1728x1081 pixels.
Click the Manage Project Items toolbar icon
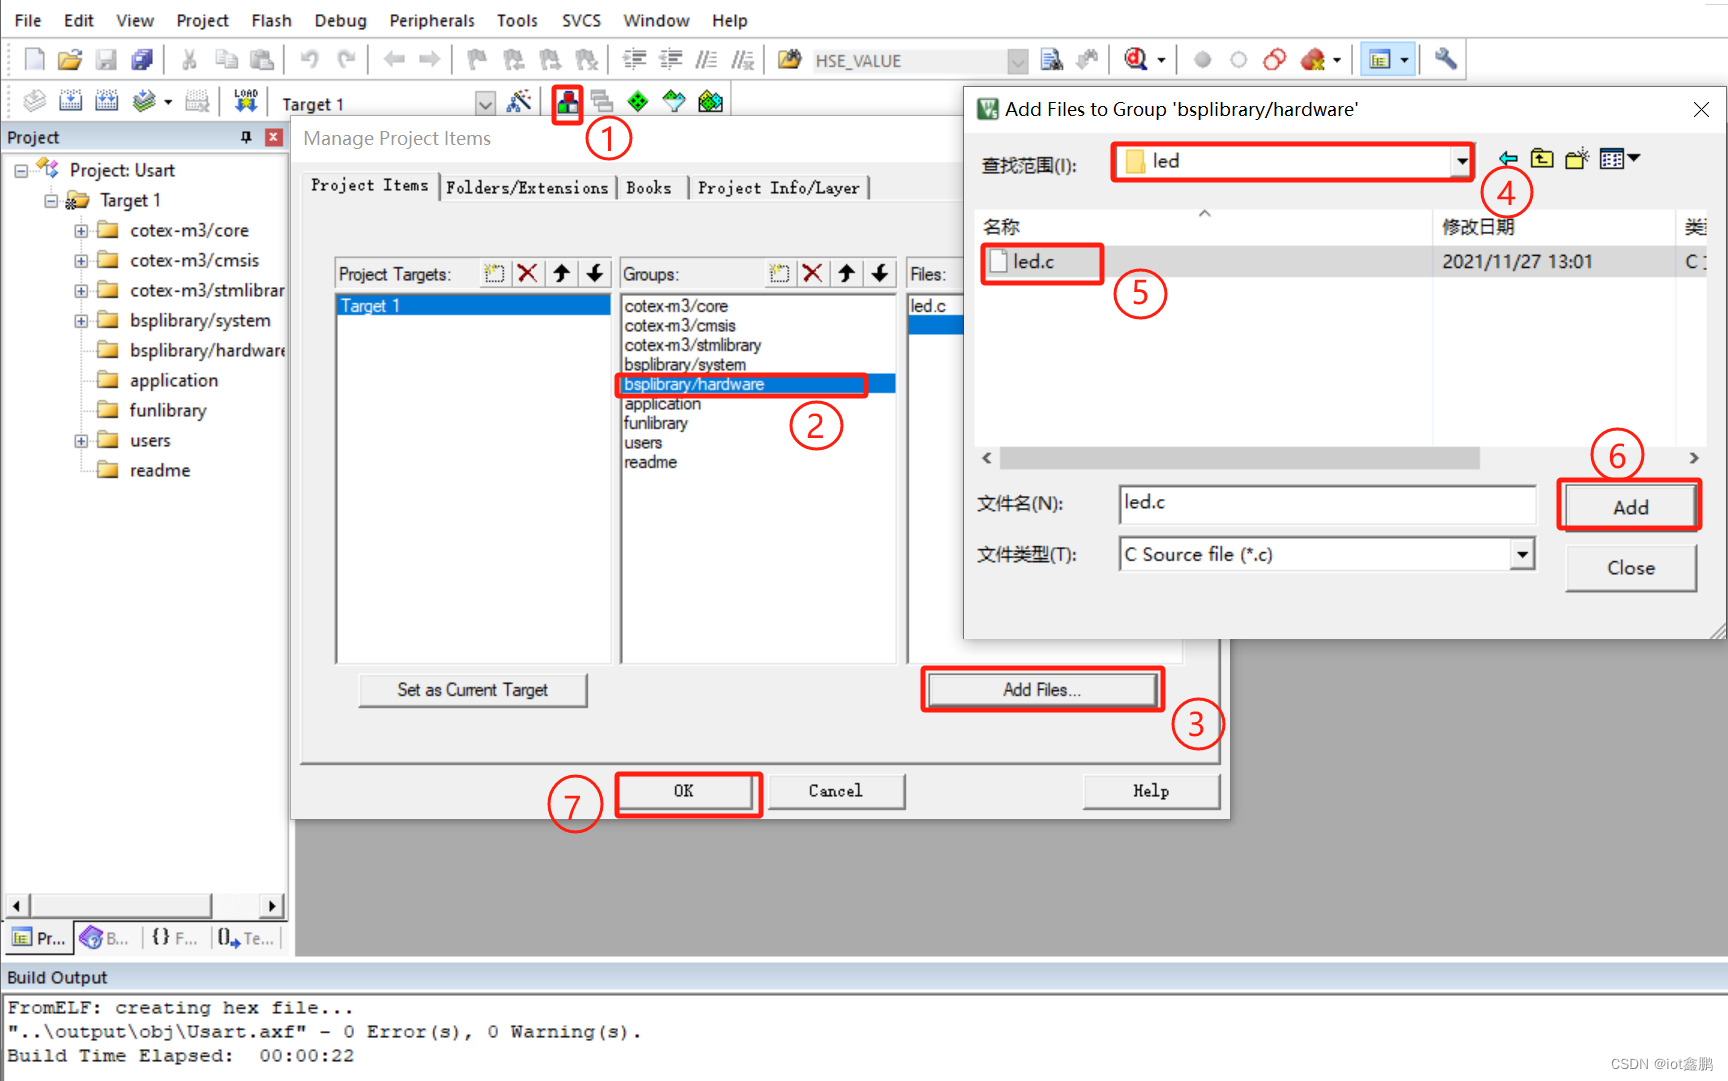(x=567, y=102)
